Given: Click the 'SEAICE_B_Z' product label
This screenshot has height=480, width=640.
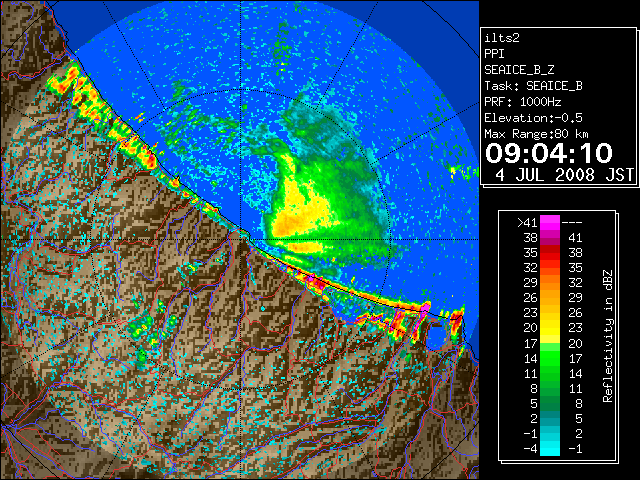Looking at the screenshot, I should 519,70.
